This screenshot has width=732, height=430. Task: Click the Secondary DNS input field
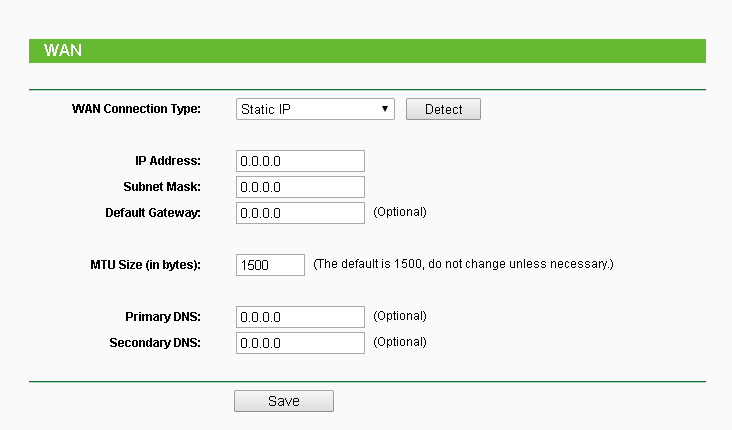coord(301,343)
